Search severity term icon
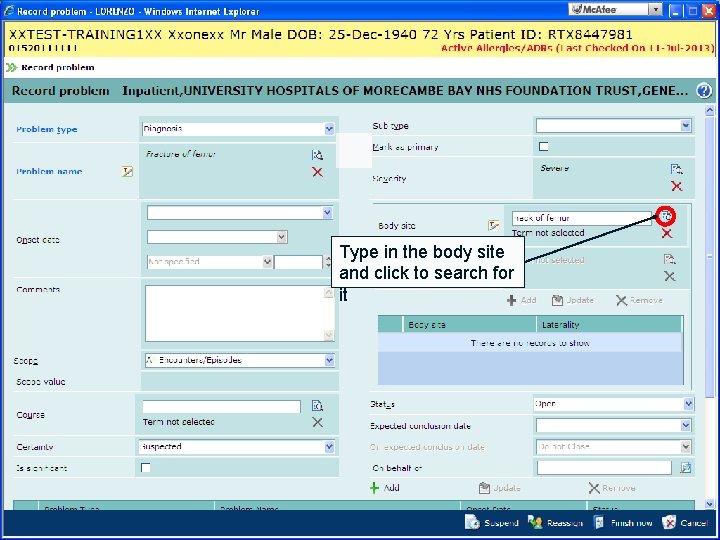Screen dimensions: 720x540 [x=676, y=169]
